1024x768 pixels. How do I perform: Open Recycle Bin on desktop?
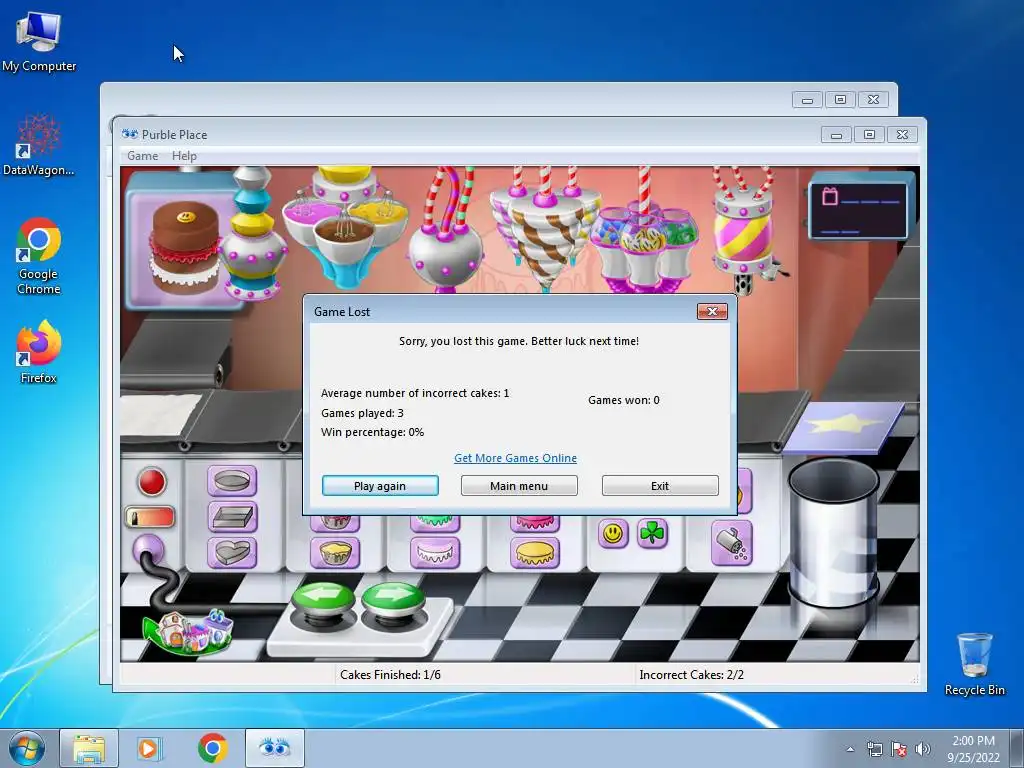coord(974,664)
